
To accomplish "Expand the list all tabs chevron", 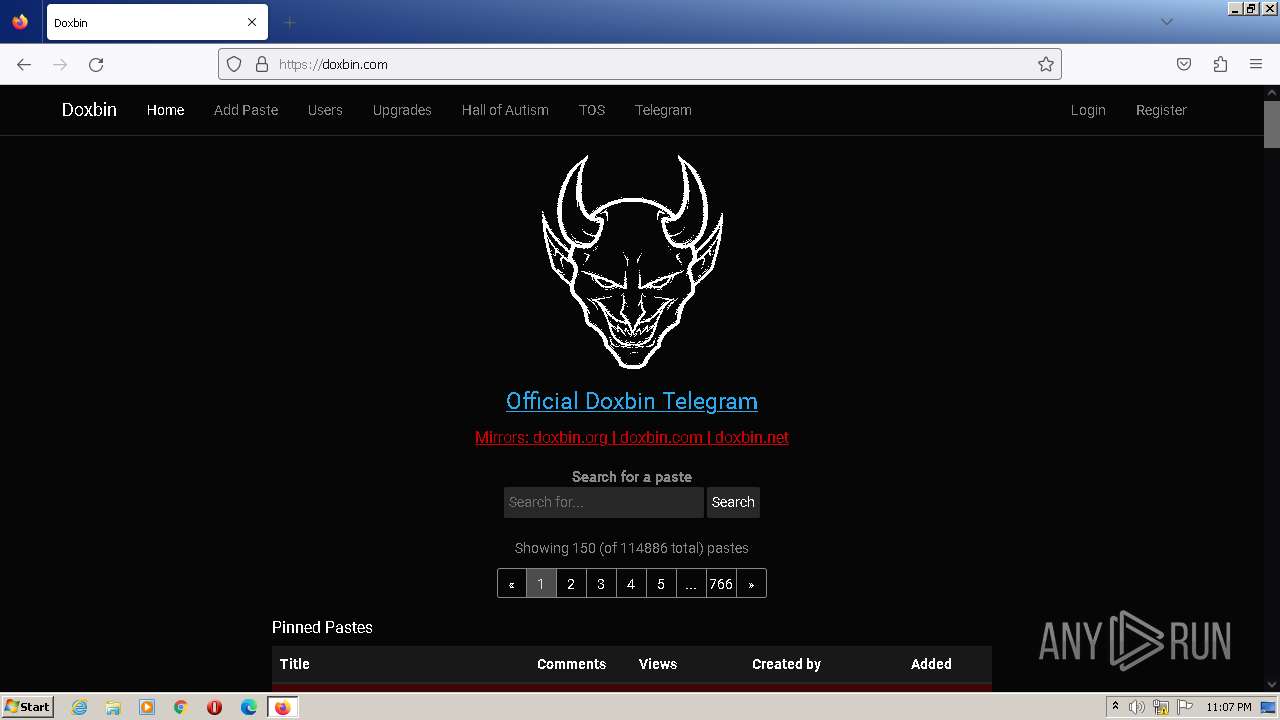I will [x=1166, y=22].
